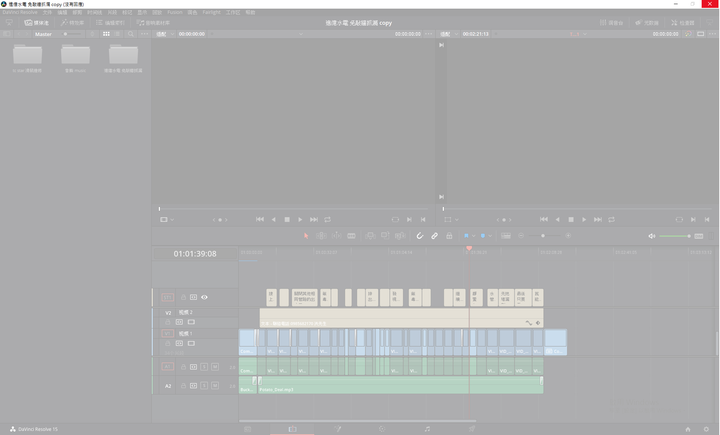Toggle the Position Lock padlock icon
Image resolution: width=720 pixels, height=435 pixels.
[x=449, y=236]
